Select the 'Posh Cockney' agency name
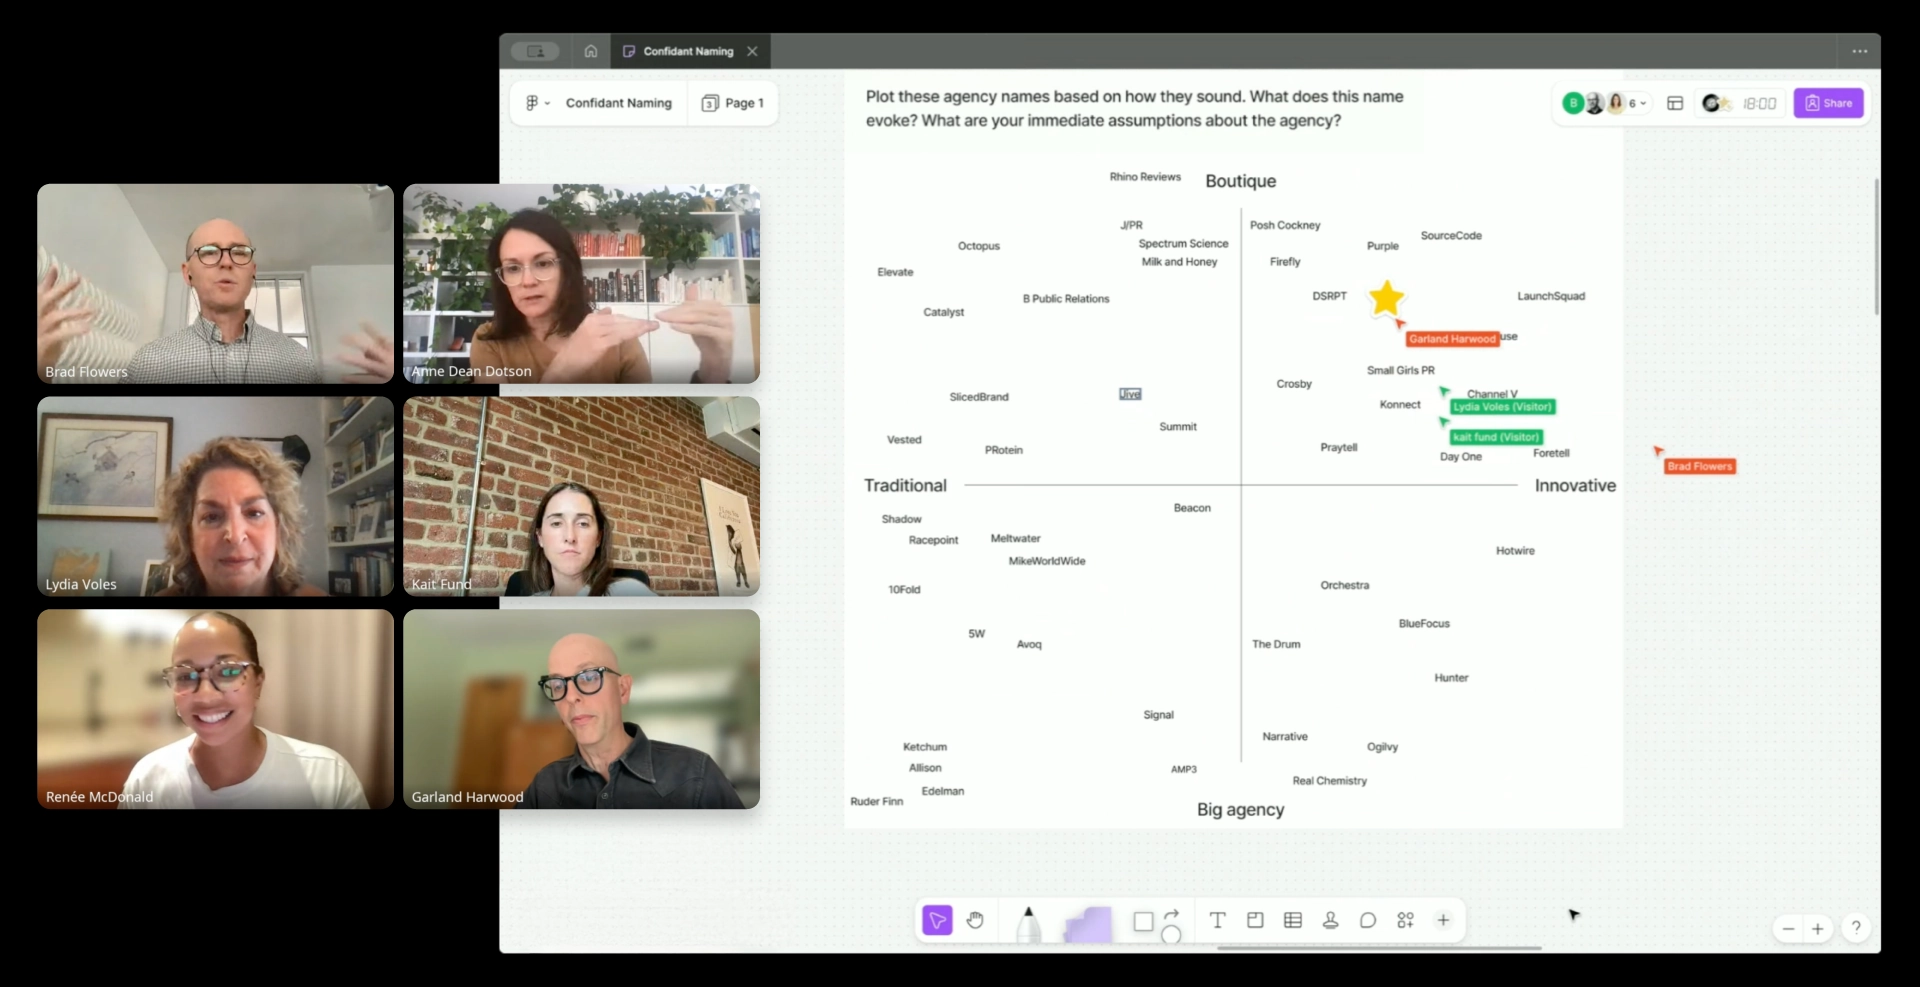The image size is (1920, 987). 1285,225
